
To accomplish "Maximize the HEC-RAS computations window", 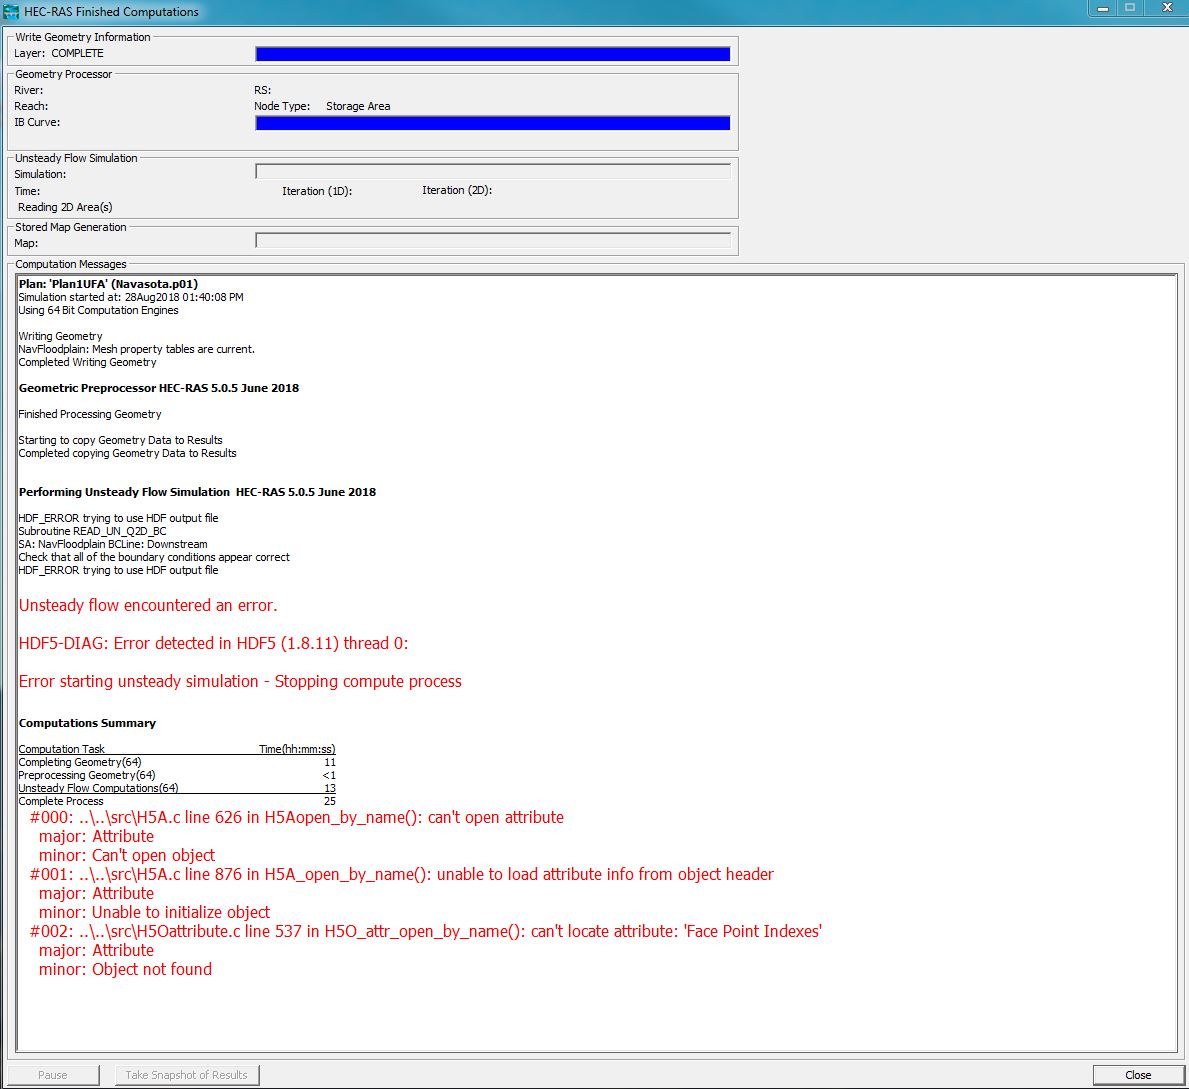I will (x=1129, y=8).
